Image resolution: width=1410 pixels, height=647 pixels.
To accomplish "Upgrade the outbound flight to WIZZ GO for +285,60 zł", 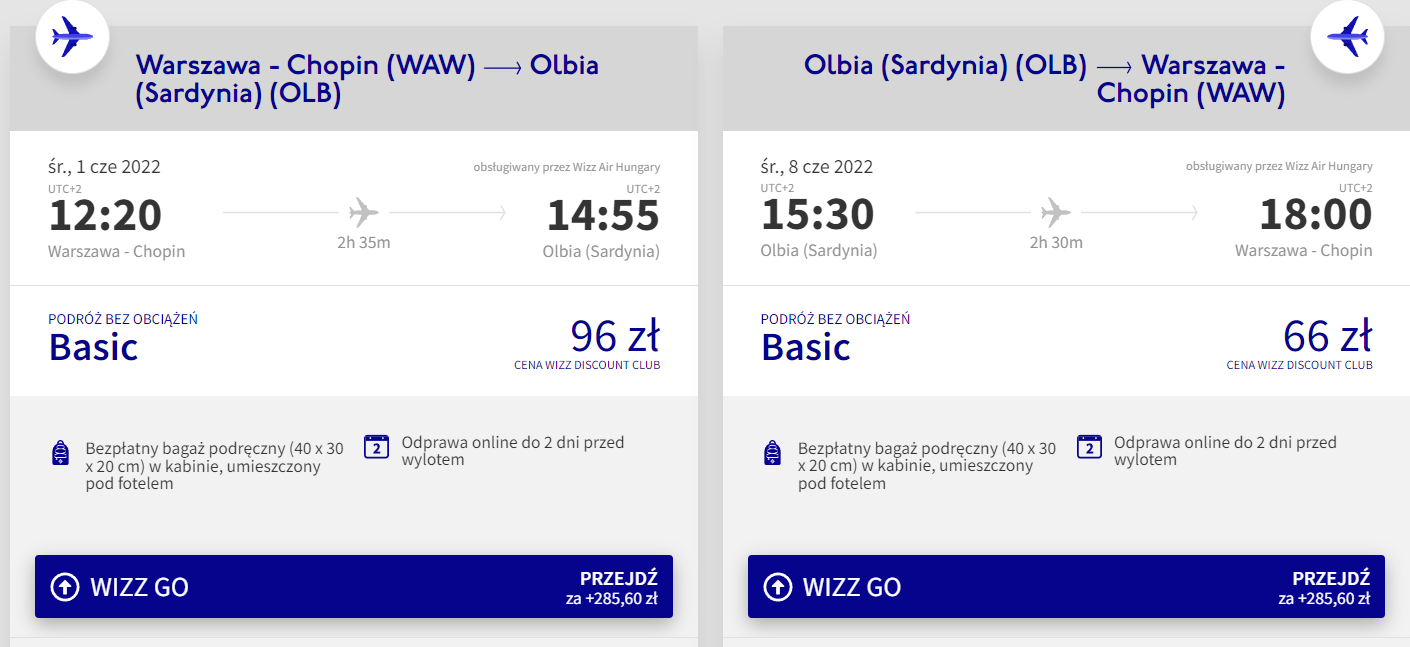I will coord(354,586).
